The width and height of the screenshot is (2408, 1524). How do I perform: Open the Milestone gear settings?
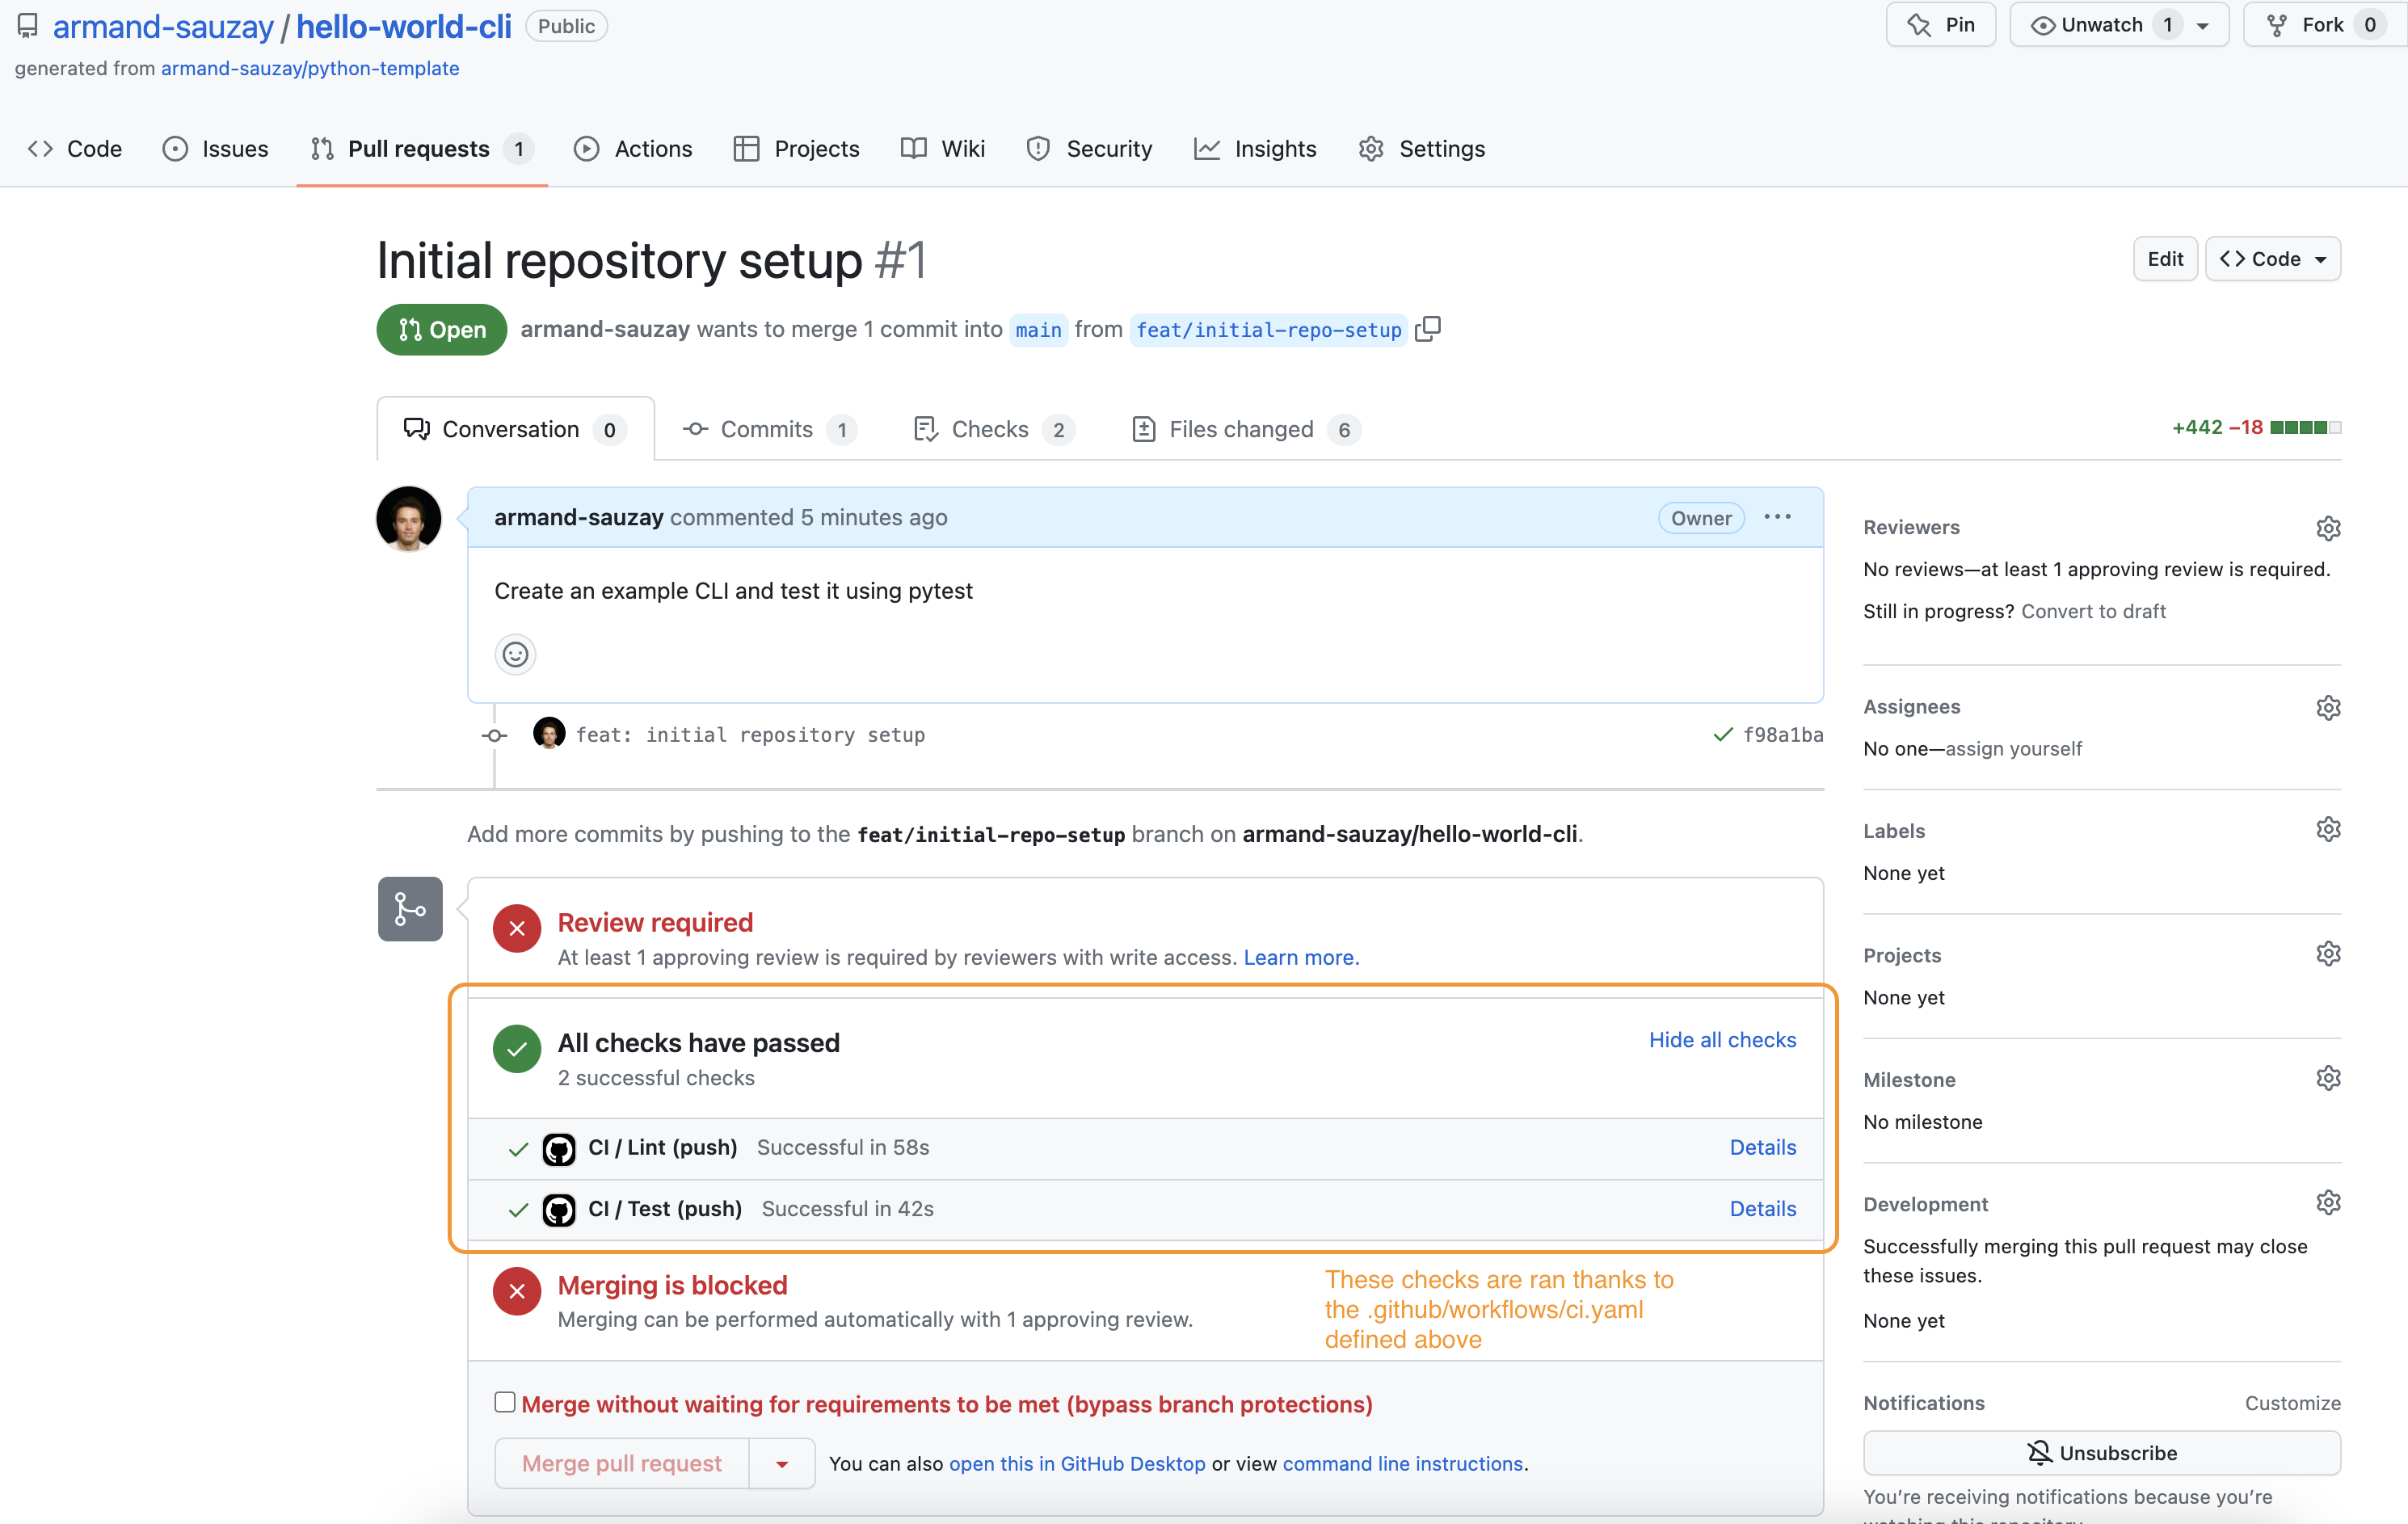click(x=2328, y=1078)
